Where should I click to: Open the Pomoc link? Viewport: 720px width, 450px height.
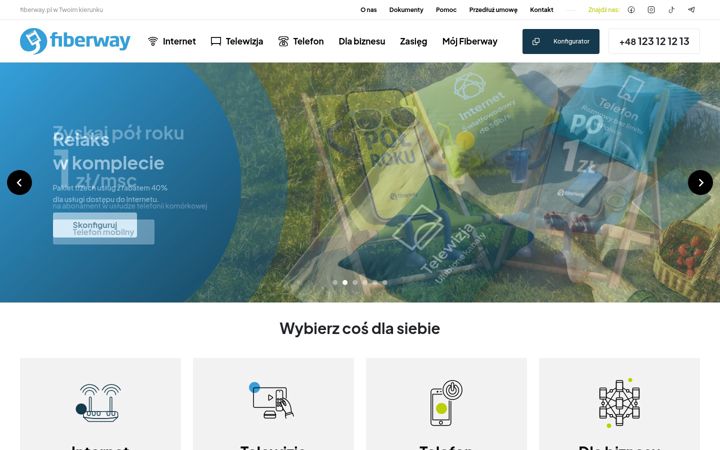(x=446, y=10)
